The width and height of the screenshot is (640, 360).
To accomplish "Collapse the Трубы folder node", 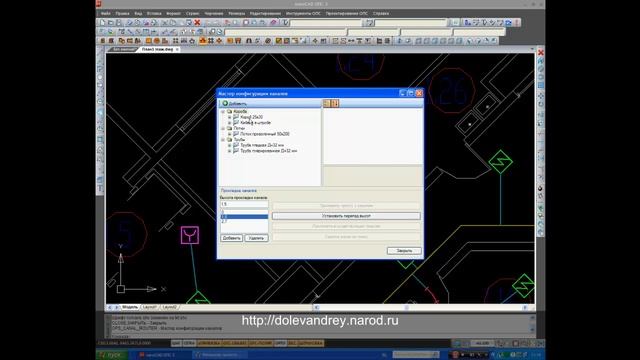I will click(x=223, y=140).
